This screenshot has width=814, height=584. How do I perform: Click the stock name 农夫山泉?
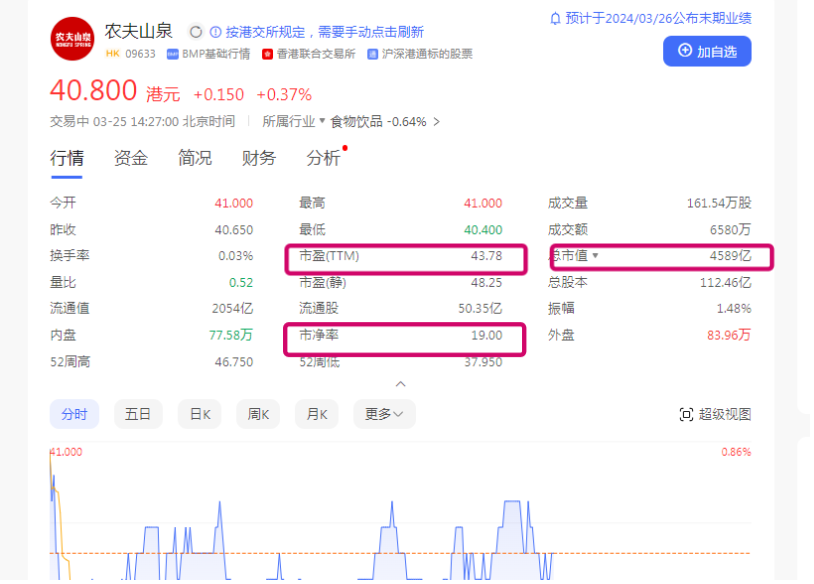(x=139, y=31)
